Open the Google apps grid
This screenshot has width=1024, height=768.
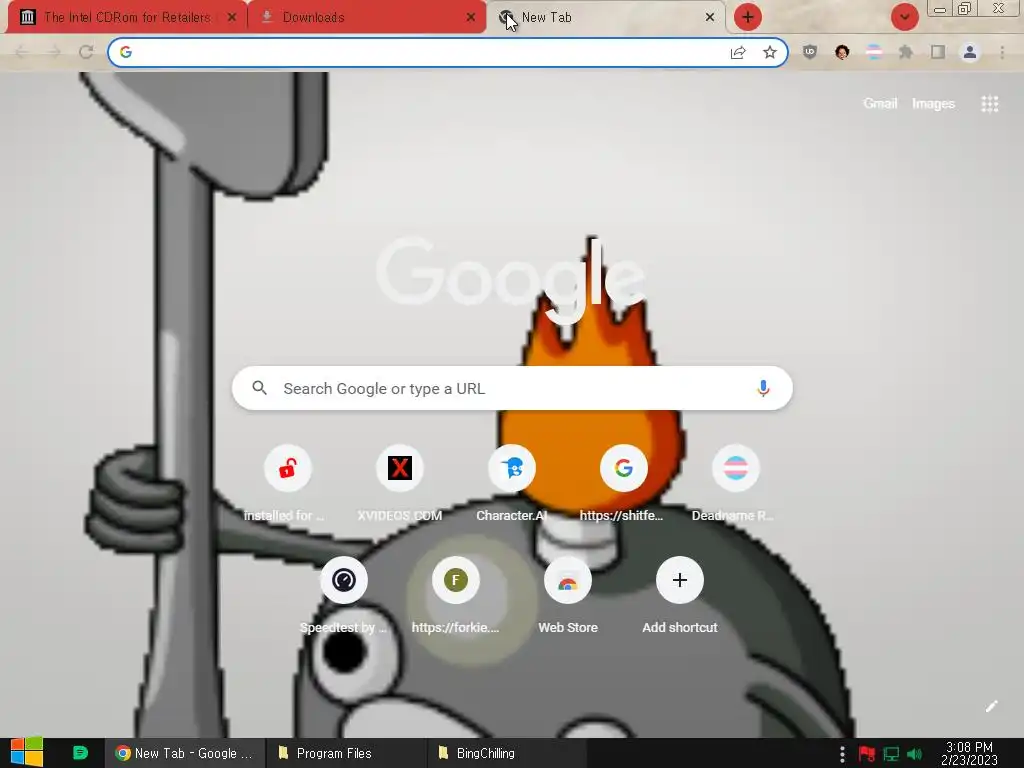pyautogui.click(x=989, y=104)
